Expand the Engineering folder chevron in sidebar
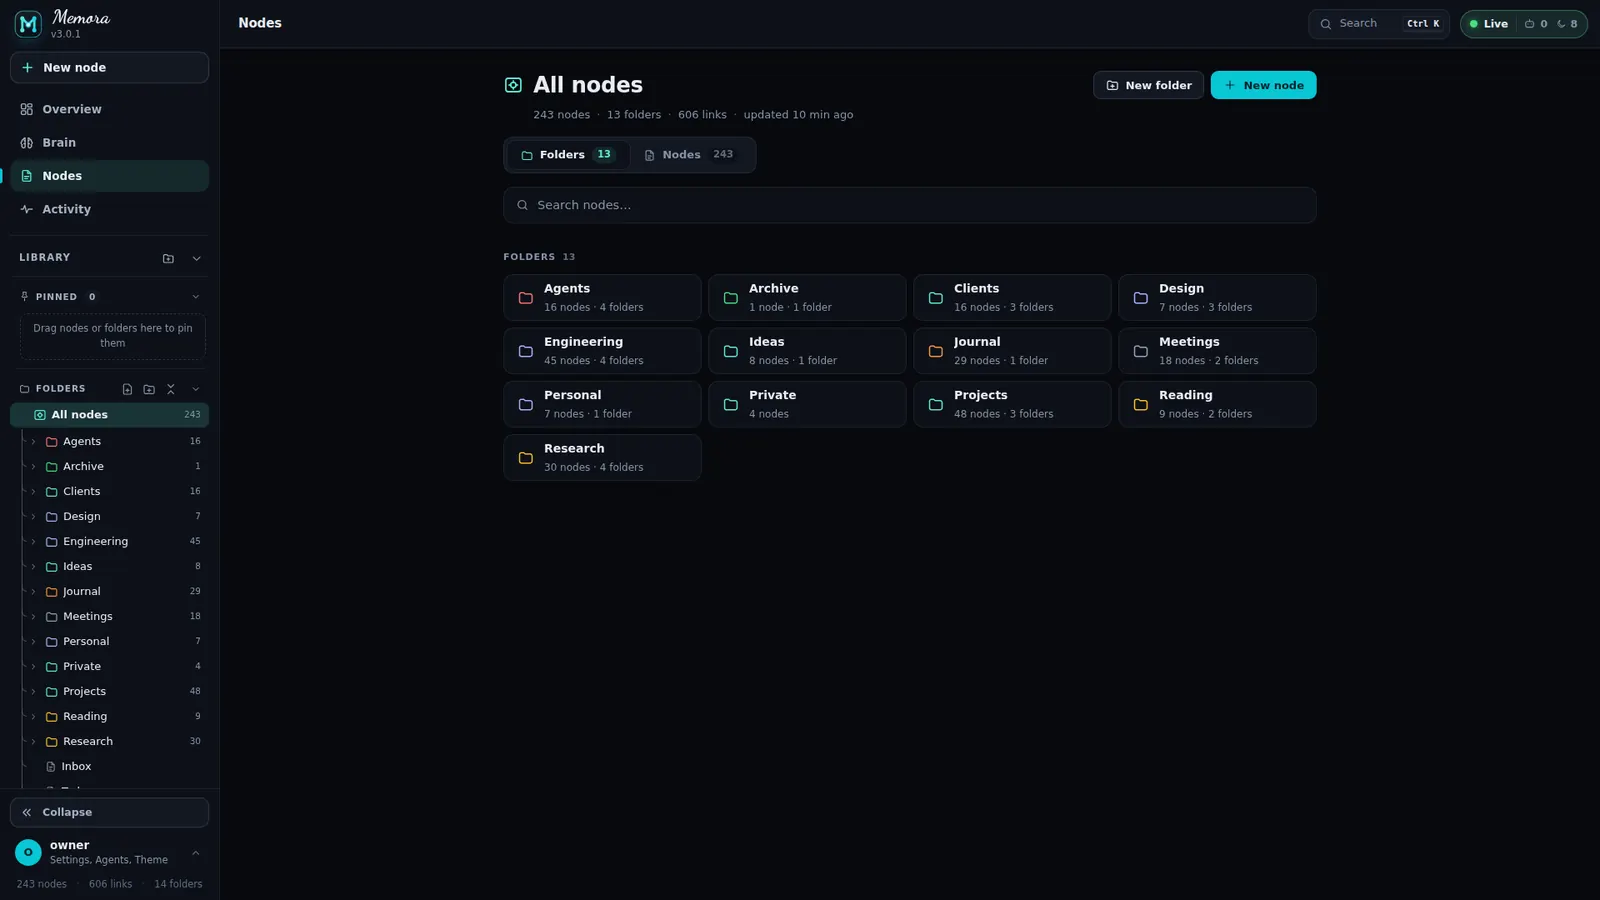The height and width of the screenshot is (900, 1600). [x=34, y=542]
